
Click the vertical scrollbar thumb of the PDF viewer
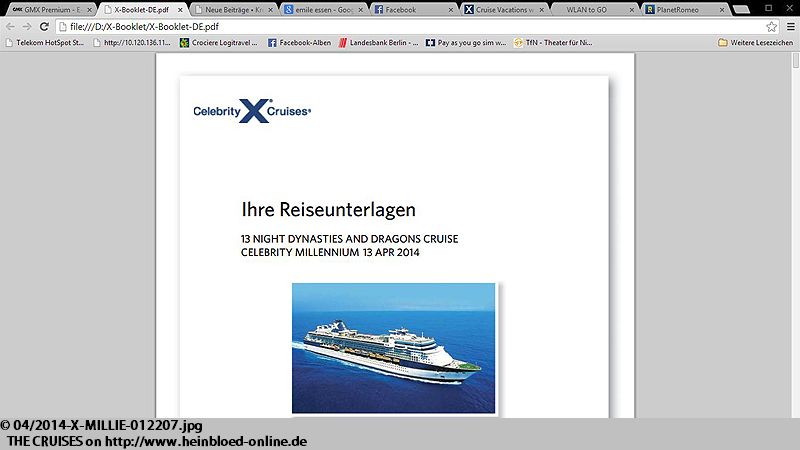click(x=795, y=61)
